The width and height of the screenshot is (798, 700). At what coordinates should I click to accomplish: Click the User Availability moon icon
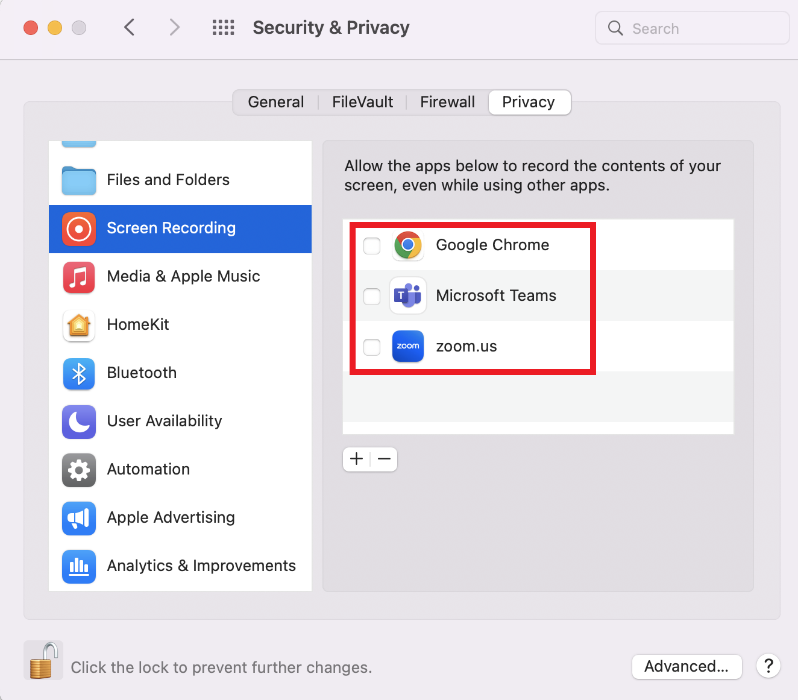click(79, 421)
